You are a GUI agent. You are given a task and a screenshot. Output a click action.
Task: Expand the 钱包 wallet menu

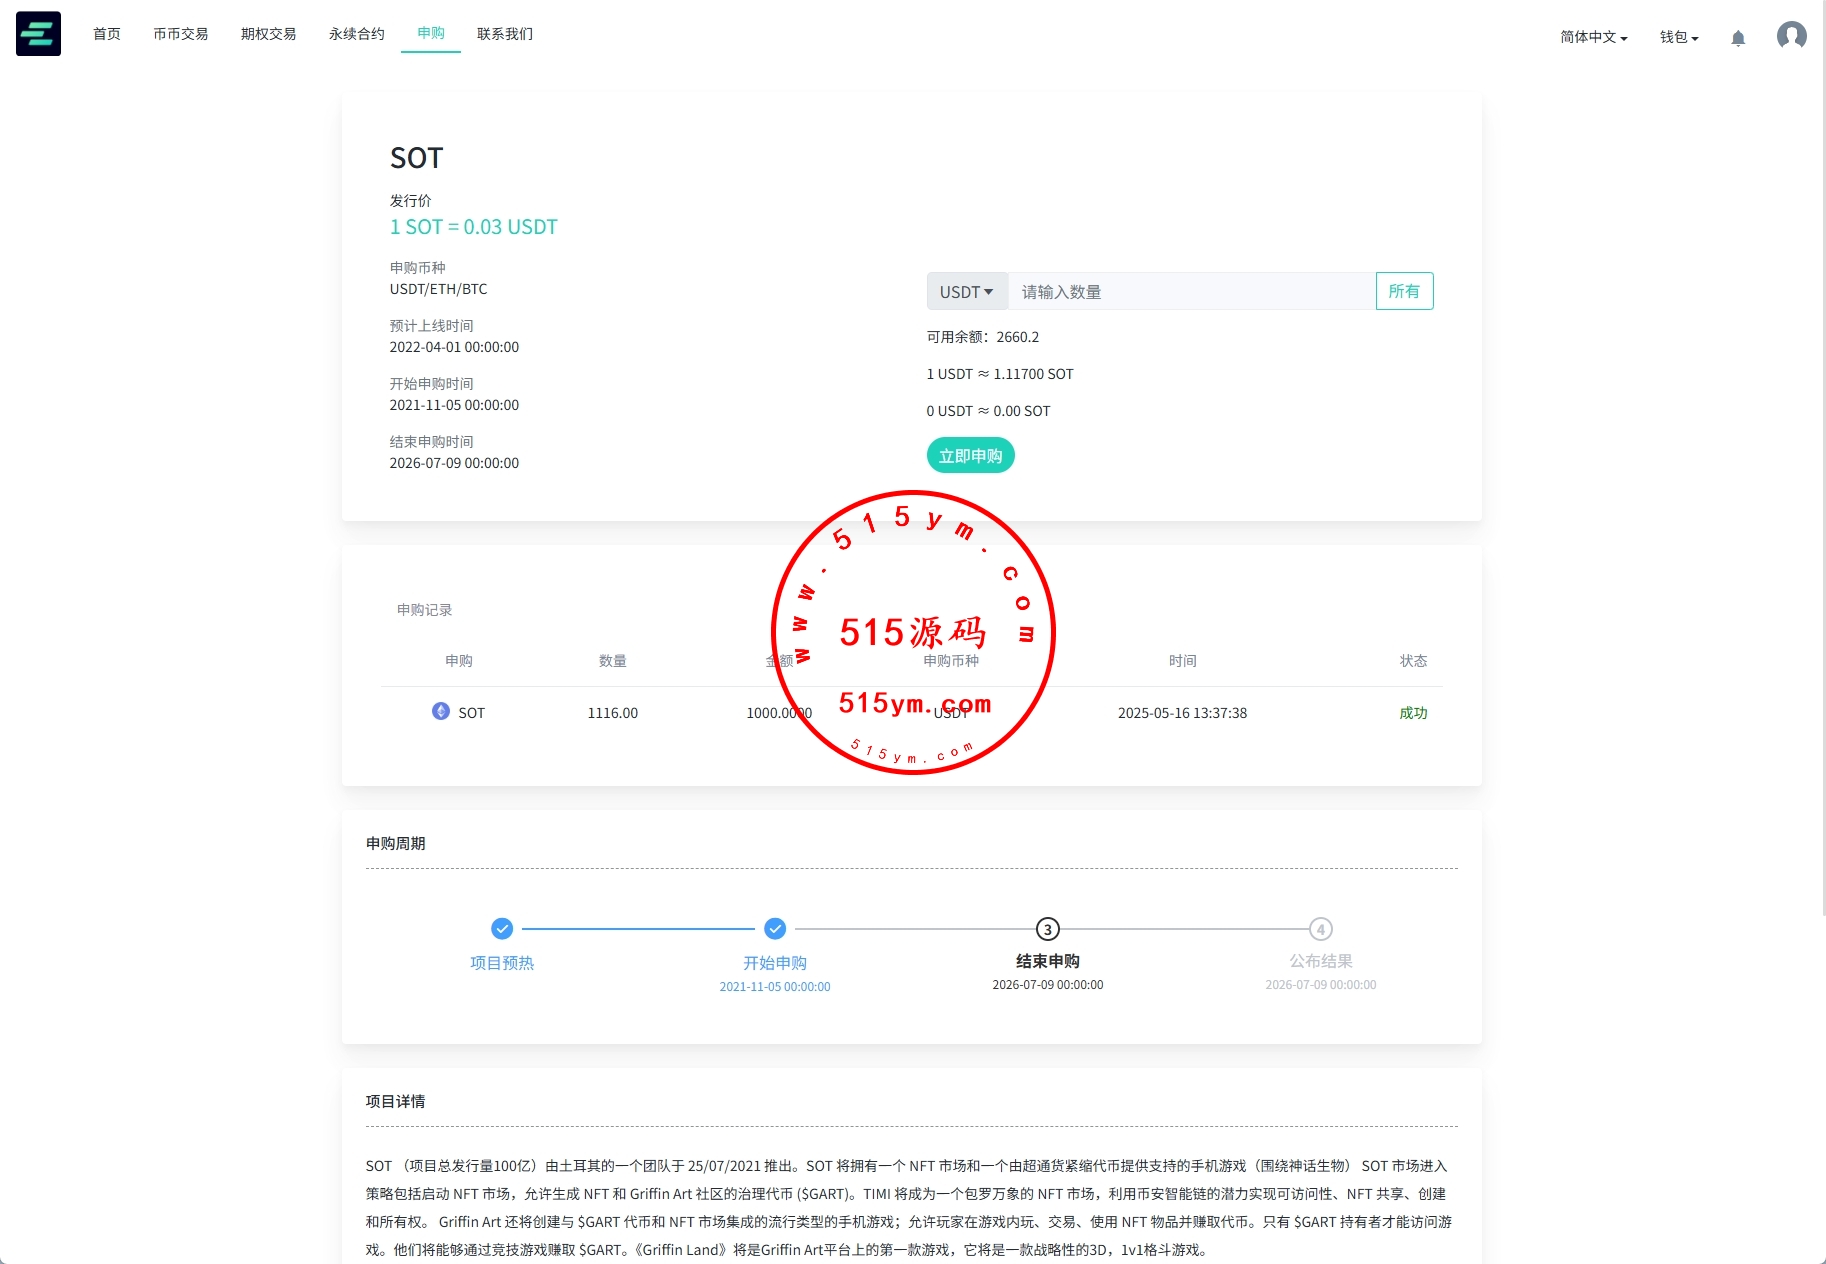1679,37
